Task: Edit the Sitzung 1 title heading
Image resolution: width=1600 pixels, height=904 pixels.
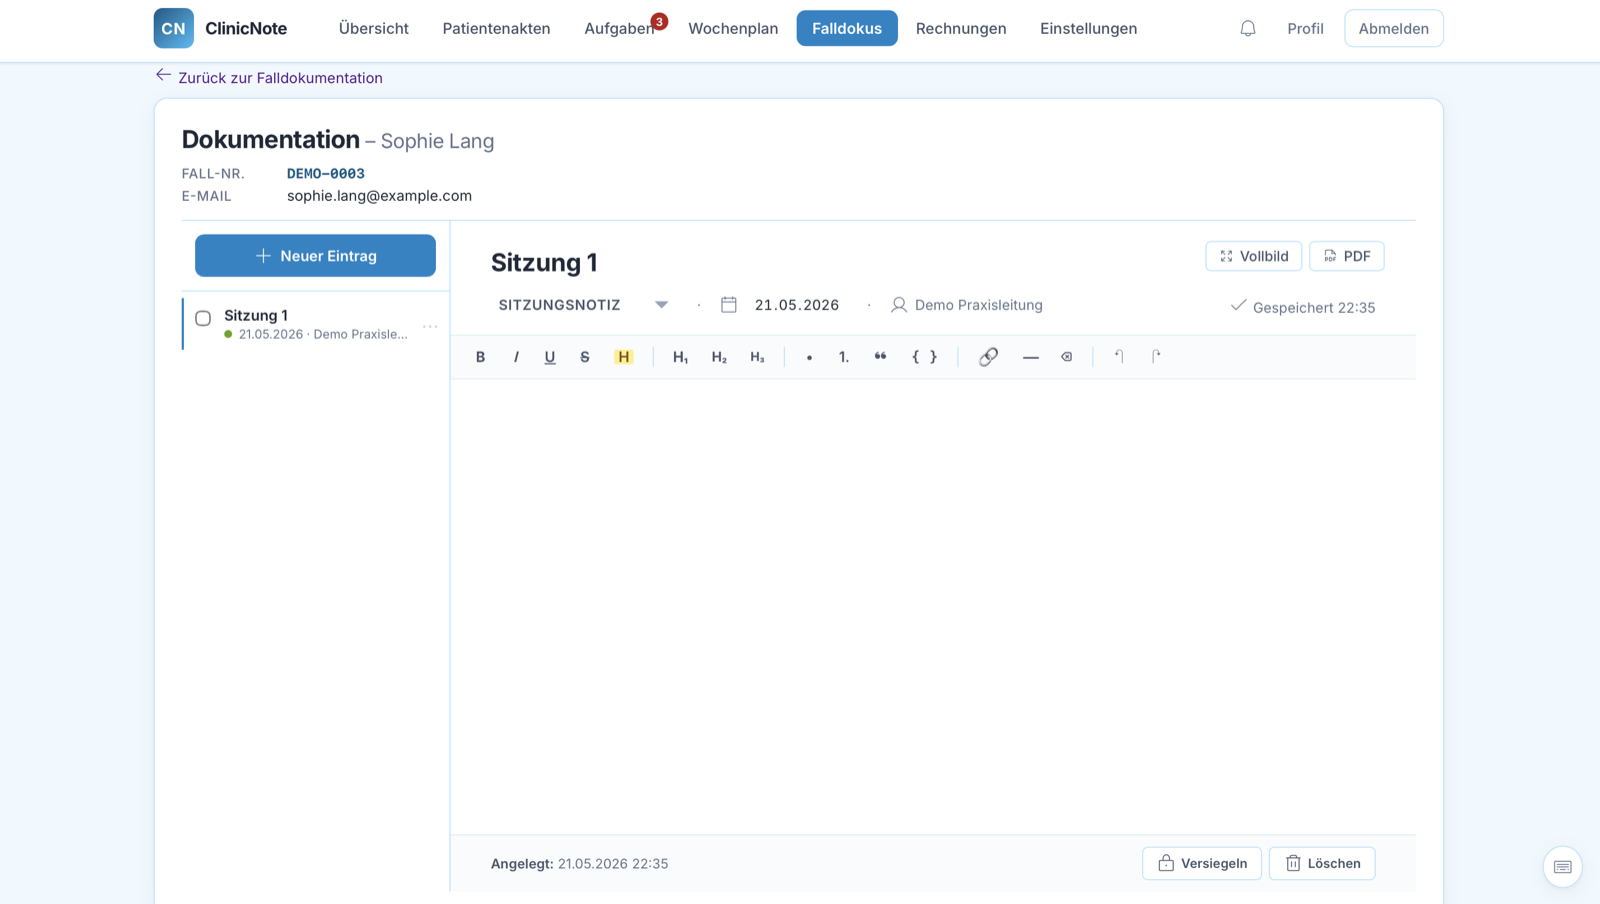Action: (x=544, y=263)
